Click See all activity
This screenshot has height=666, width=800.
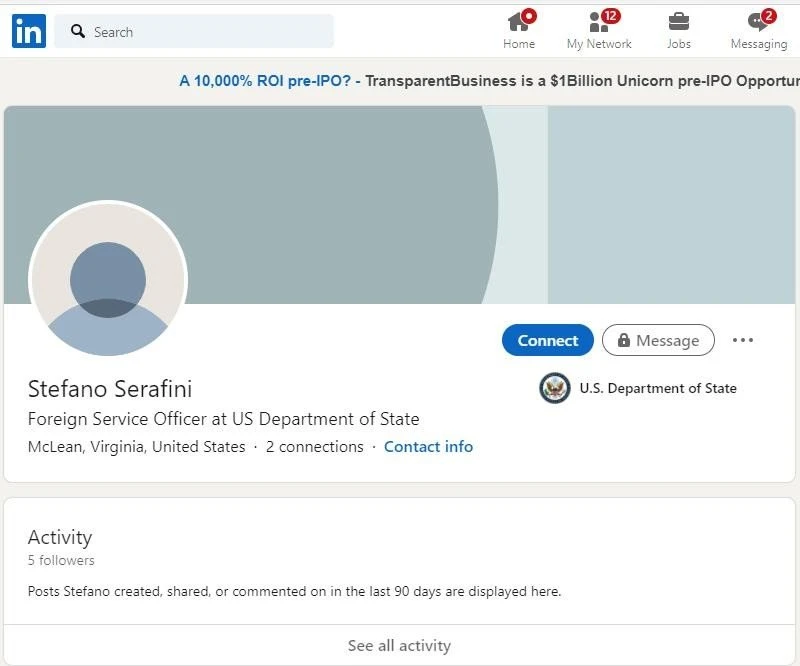click(x=399, y=646)
